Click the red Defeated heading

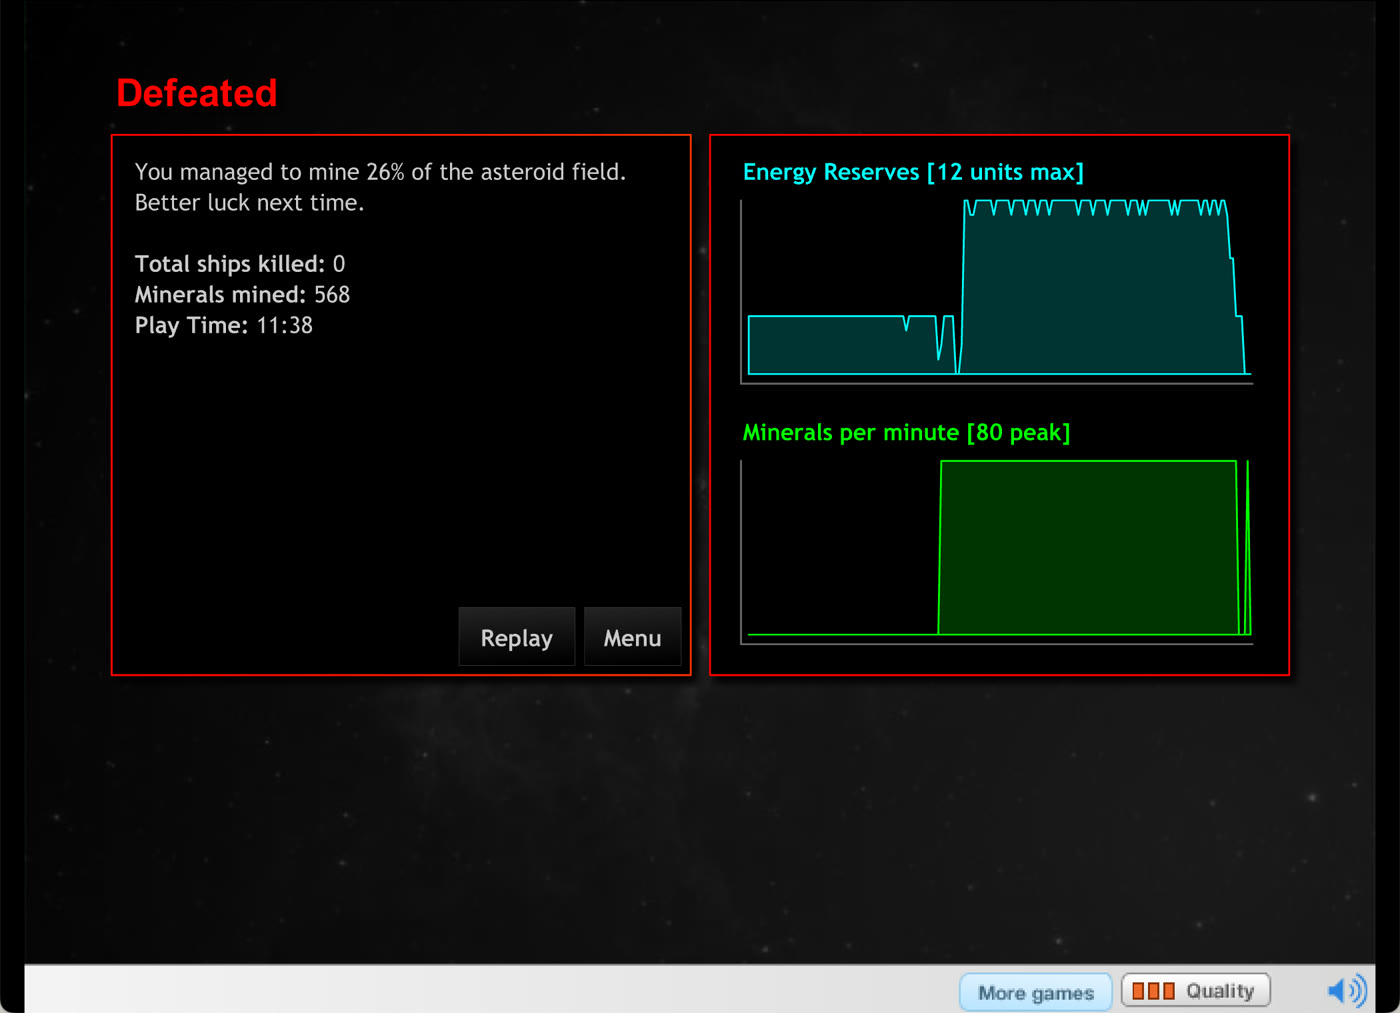(x=197, y=93)
